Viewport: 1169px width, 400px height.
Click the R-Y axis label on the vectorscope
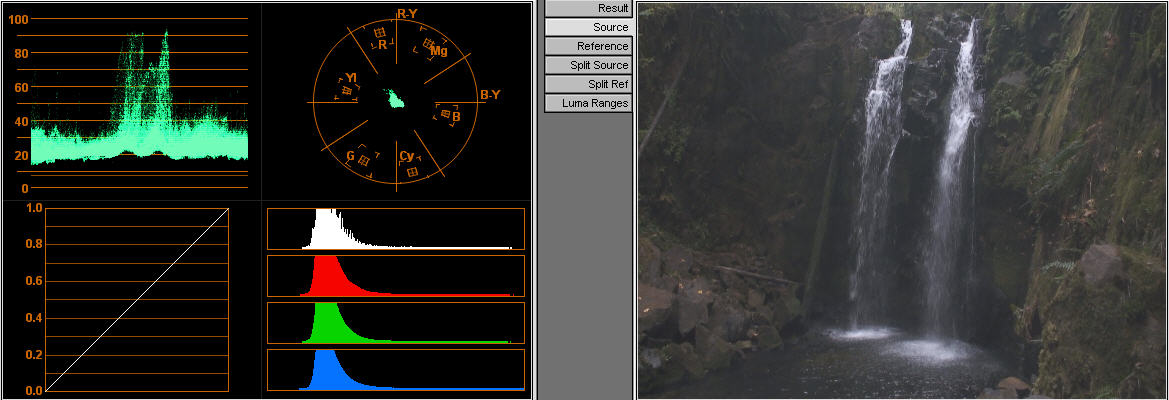click(407, 14)
